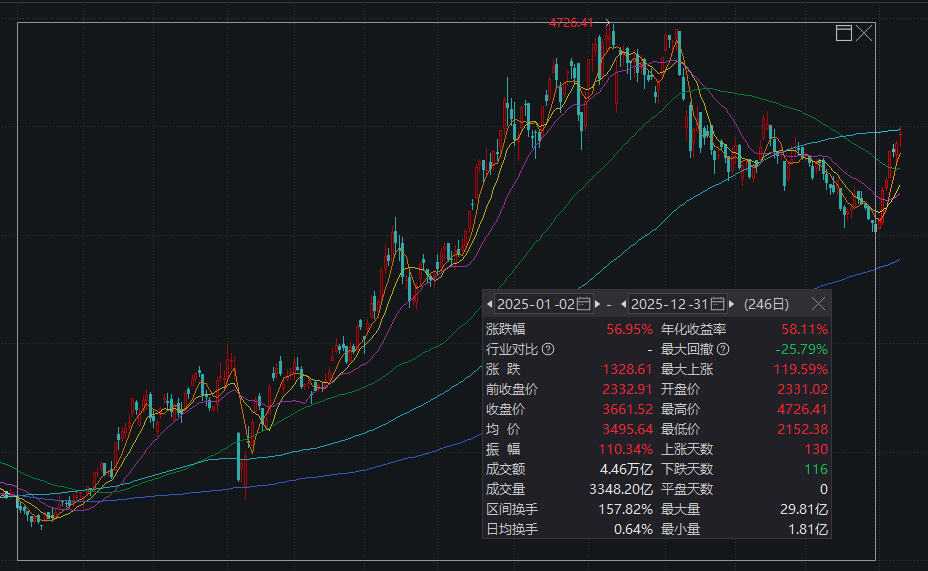Open the end date calendar picker
The image size is (928, 571).
click(x=718, y=304)
